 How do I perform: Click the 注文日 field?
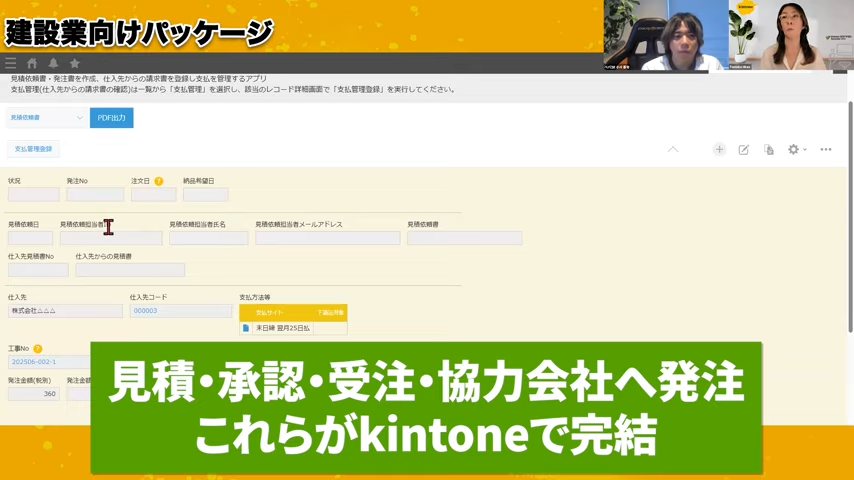coord(154,195)
